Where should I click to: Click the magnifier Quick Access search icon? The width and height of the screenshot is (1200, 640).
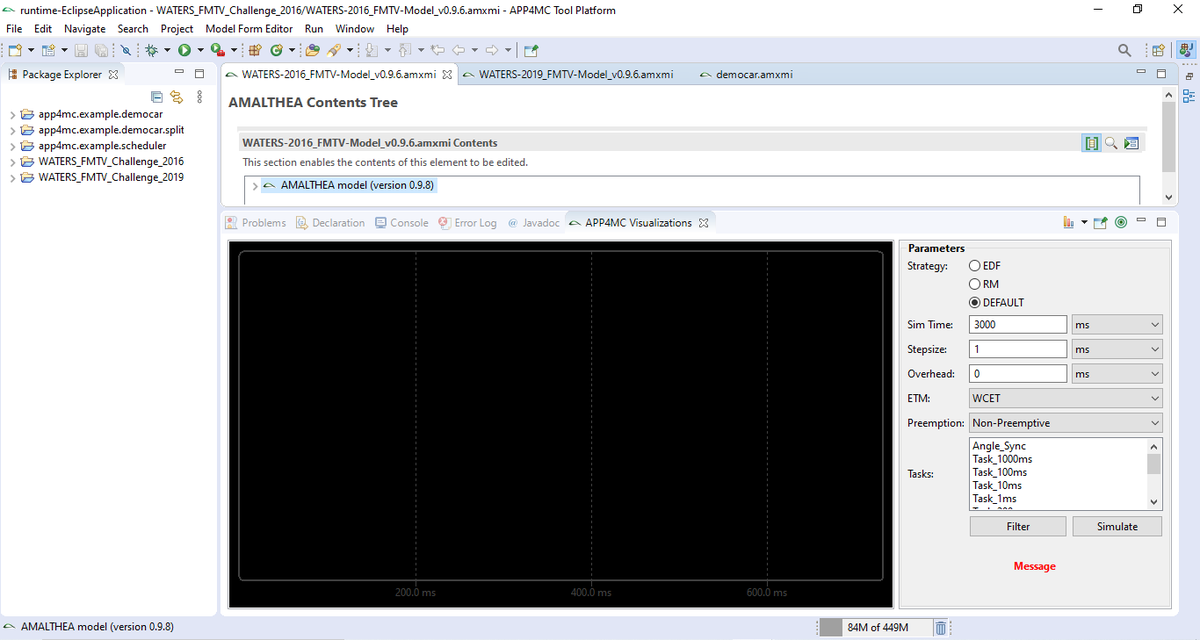[1126, 50]
